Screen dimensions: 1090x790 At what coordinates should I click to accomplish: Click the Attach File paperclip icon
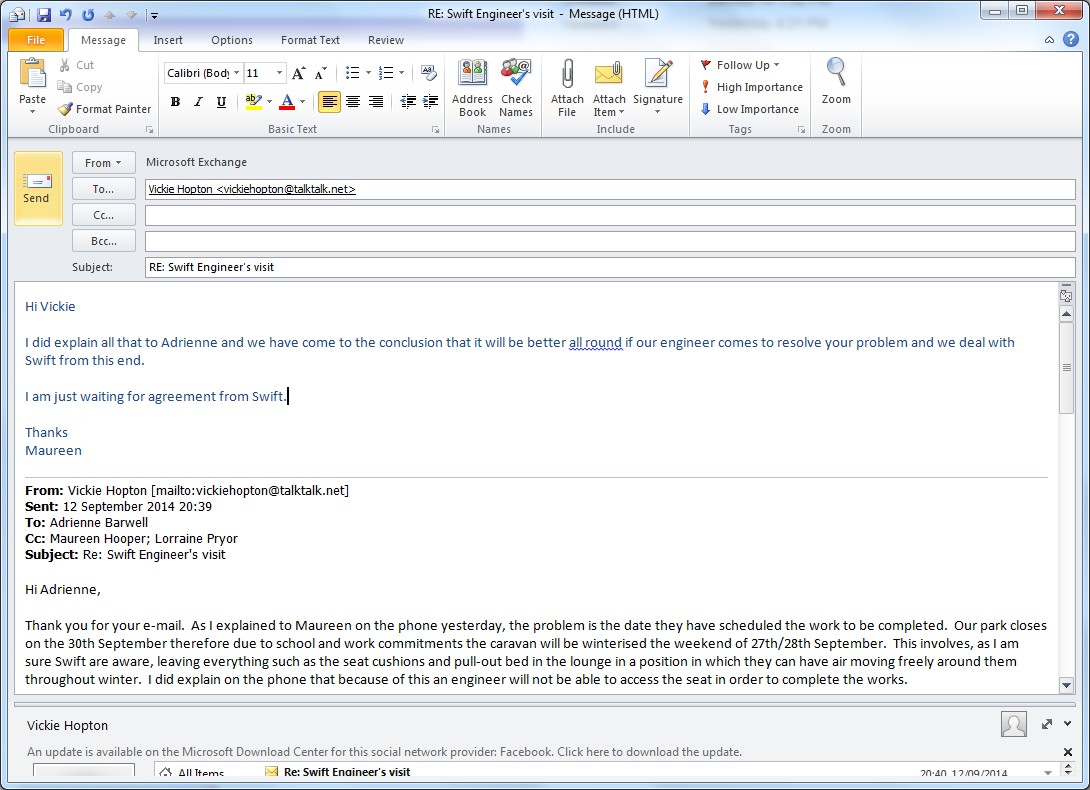pos(567,76)
